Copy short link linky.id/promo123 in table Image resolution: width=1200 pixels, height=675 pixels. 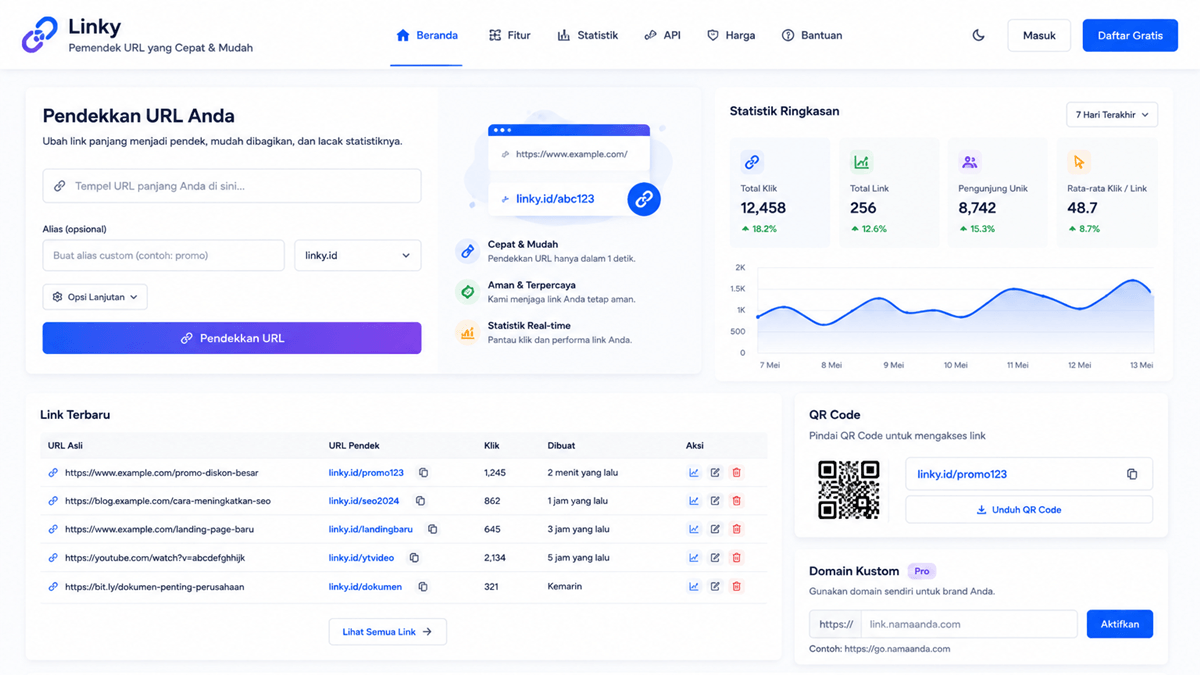(x=423, y=473)
